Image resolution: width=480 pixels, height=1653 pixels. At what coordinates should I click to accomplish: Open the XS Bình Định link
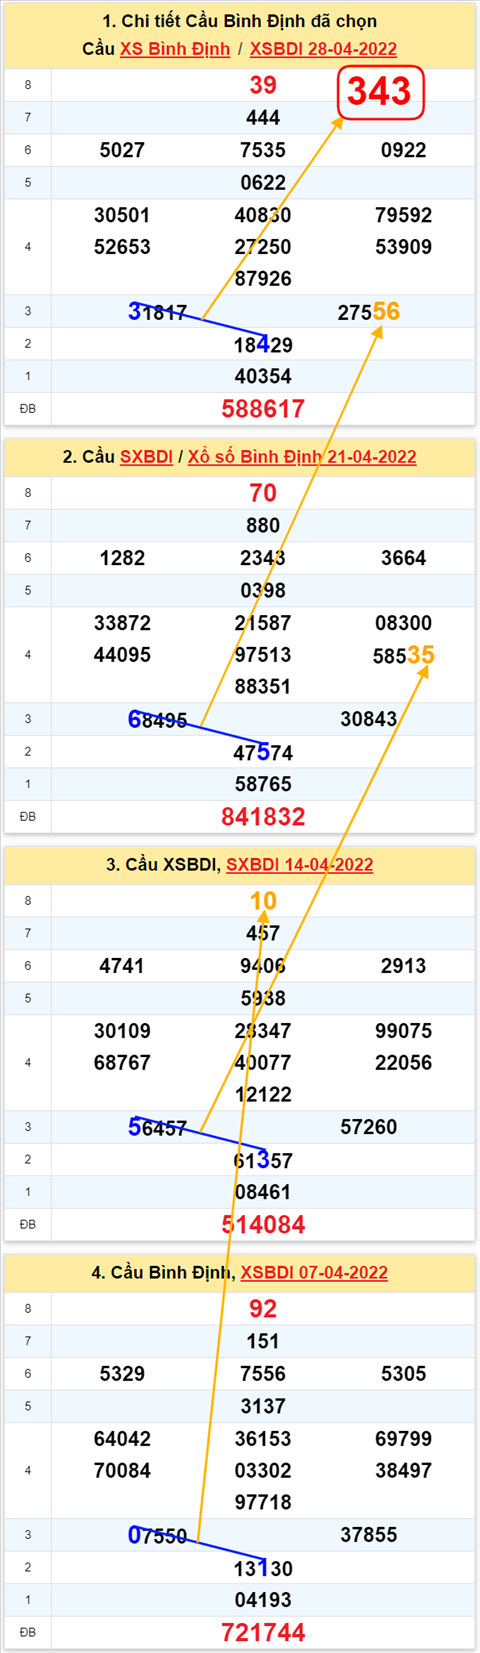tap(175, 49)
